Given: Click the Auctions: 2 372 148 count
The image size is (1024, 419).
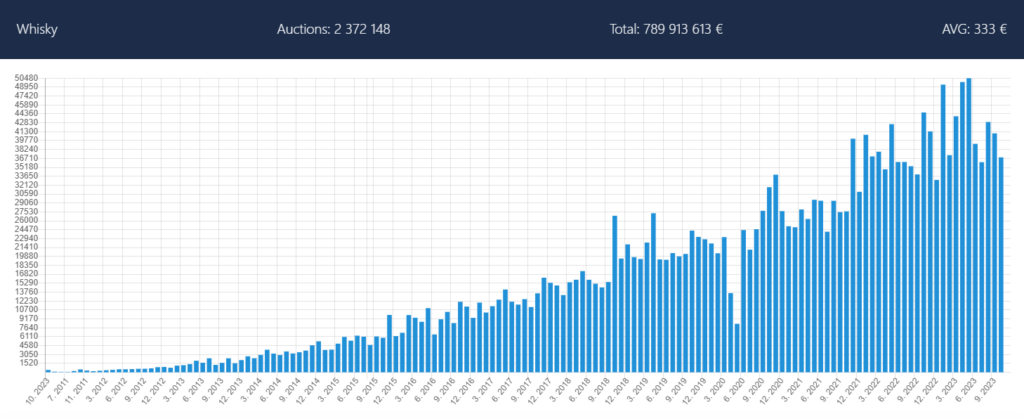Looking at the screenshot, I should tap(333, 29).
